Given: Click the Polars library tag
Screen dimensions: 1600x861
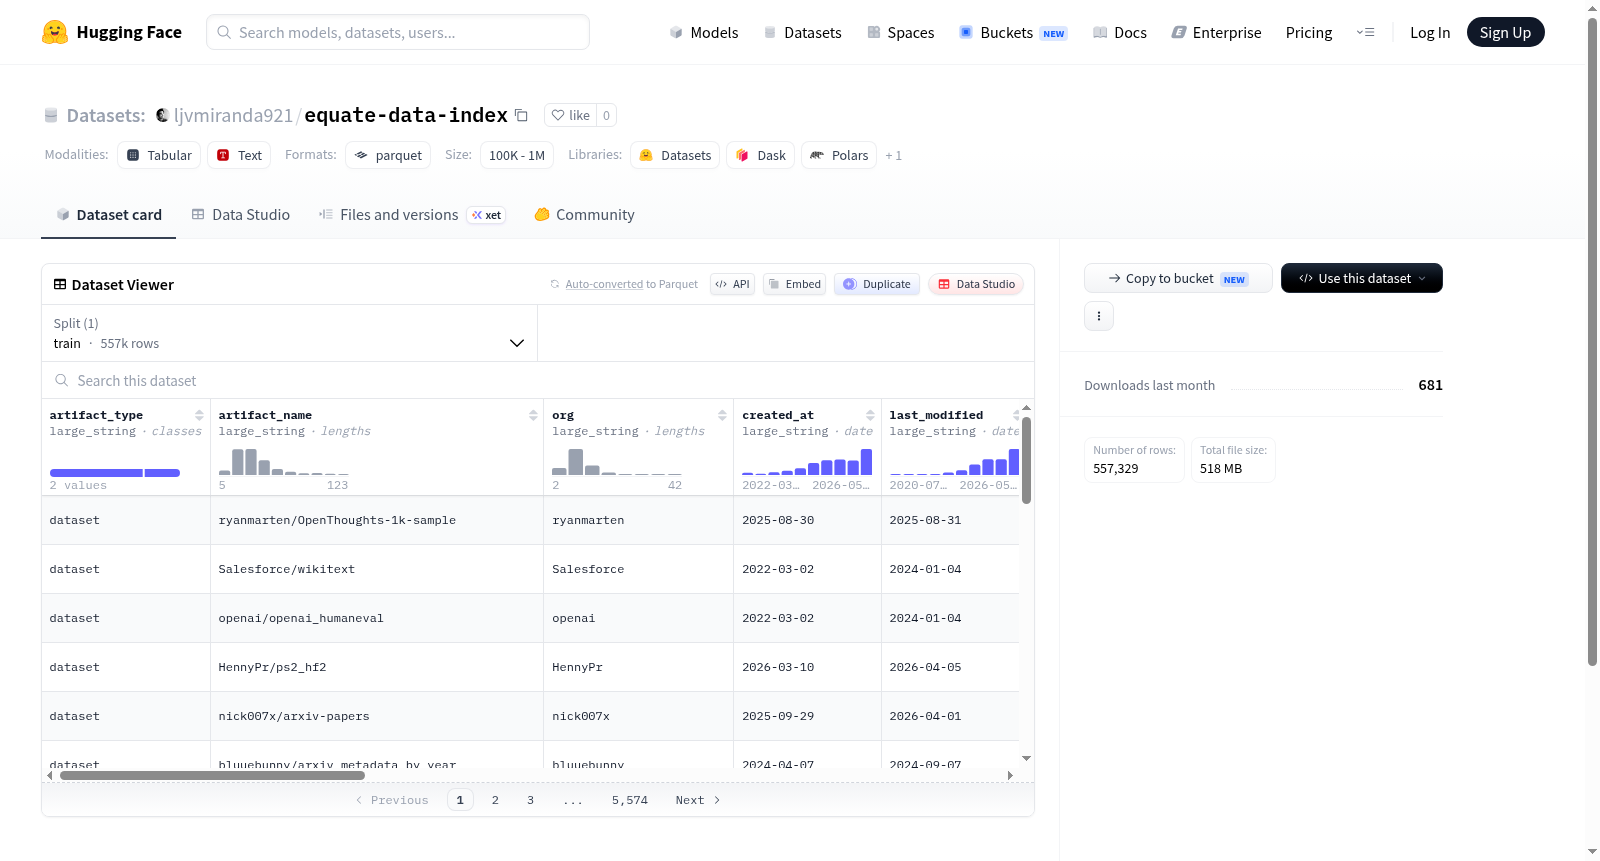Looking at the screenshot, I should pos(839,155).
